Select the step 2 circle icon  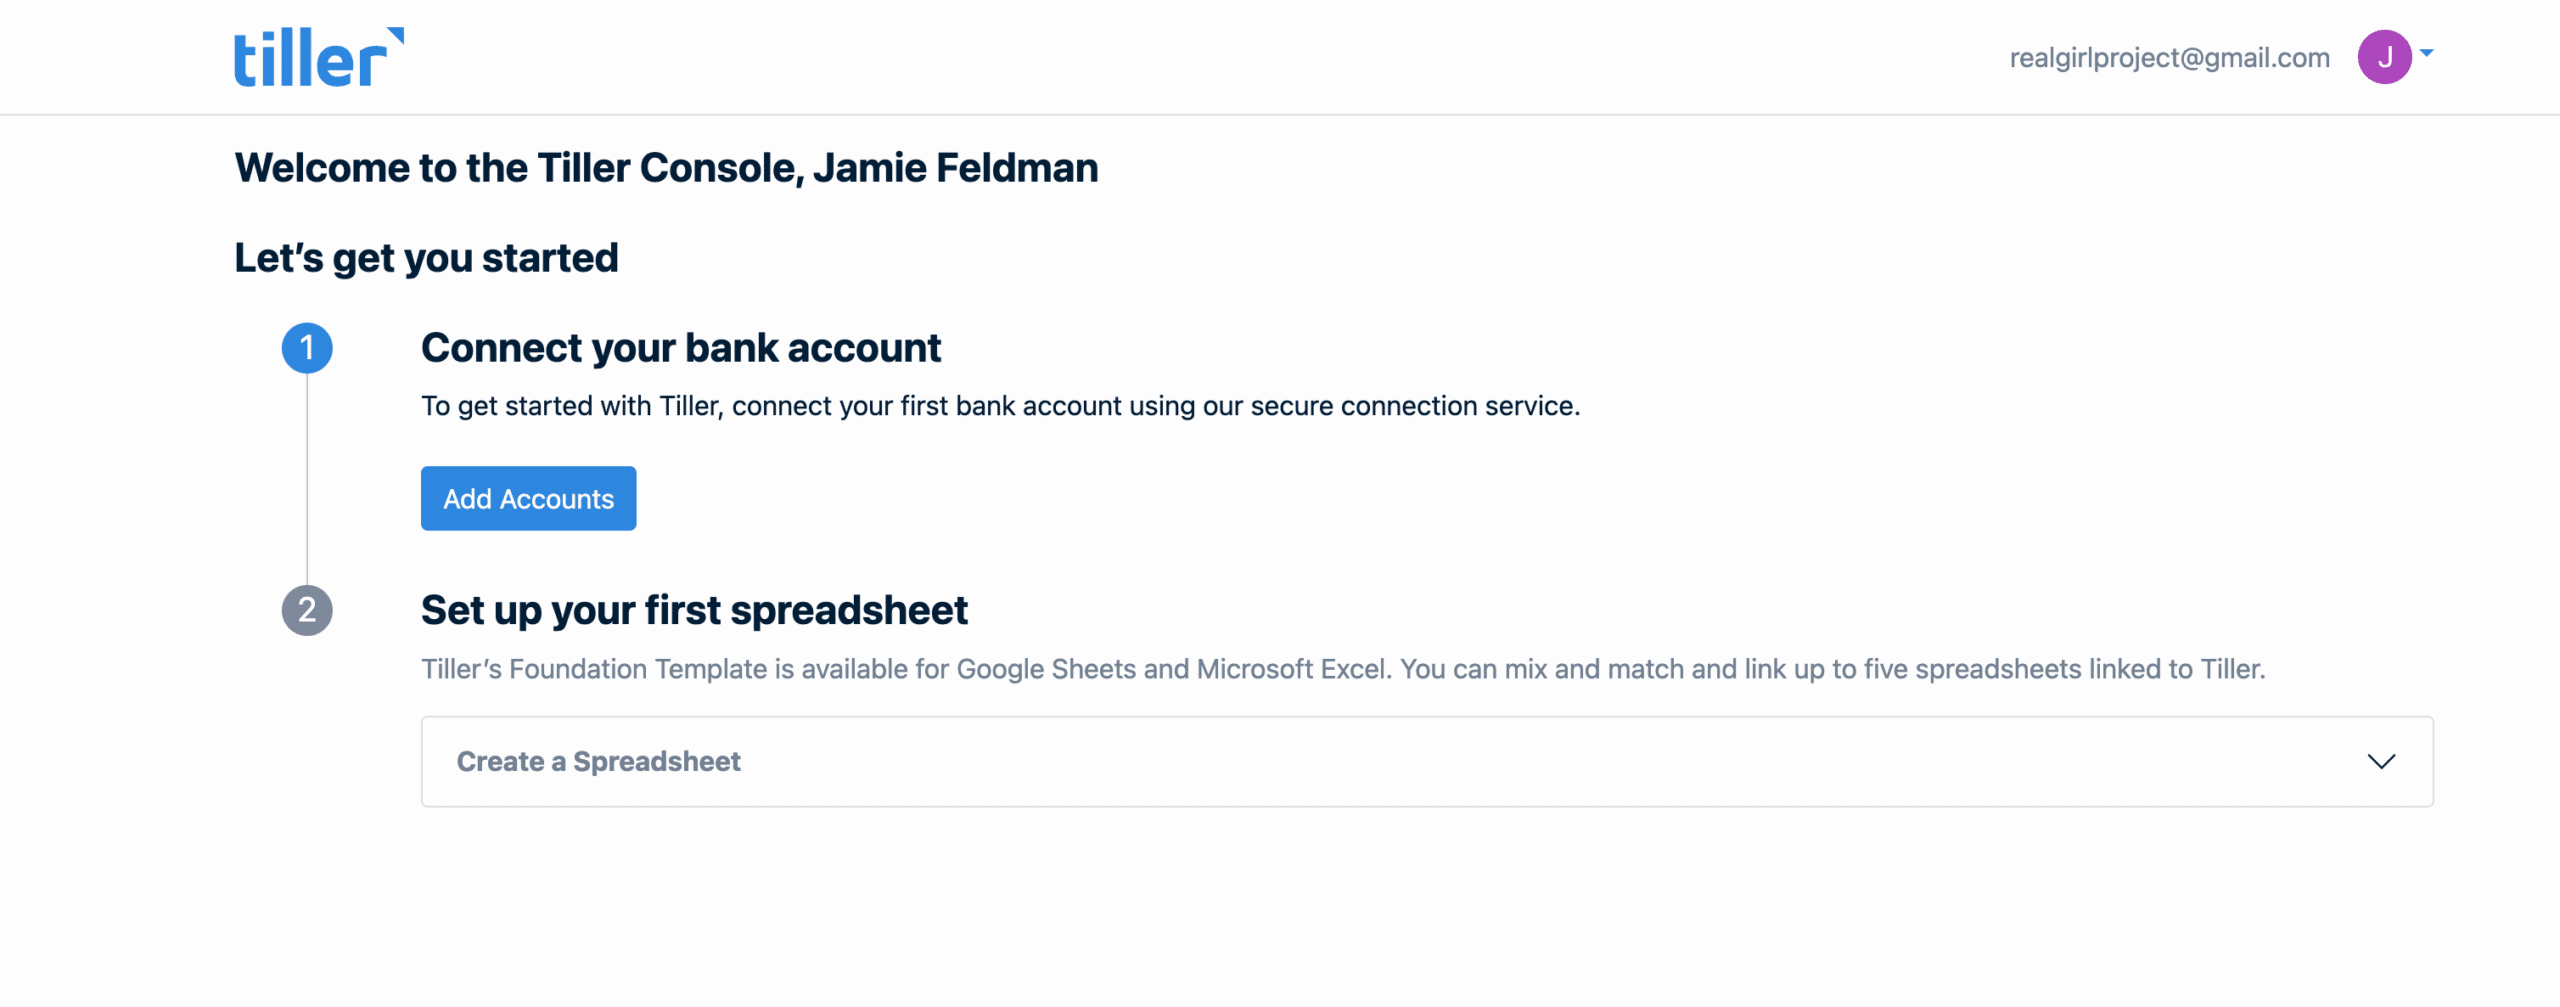307,610
